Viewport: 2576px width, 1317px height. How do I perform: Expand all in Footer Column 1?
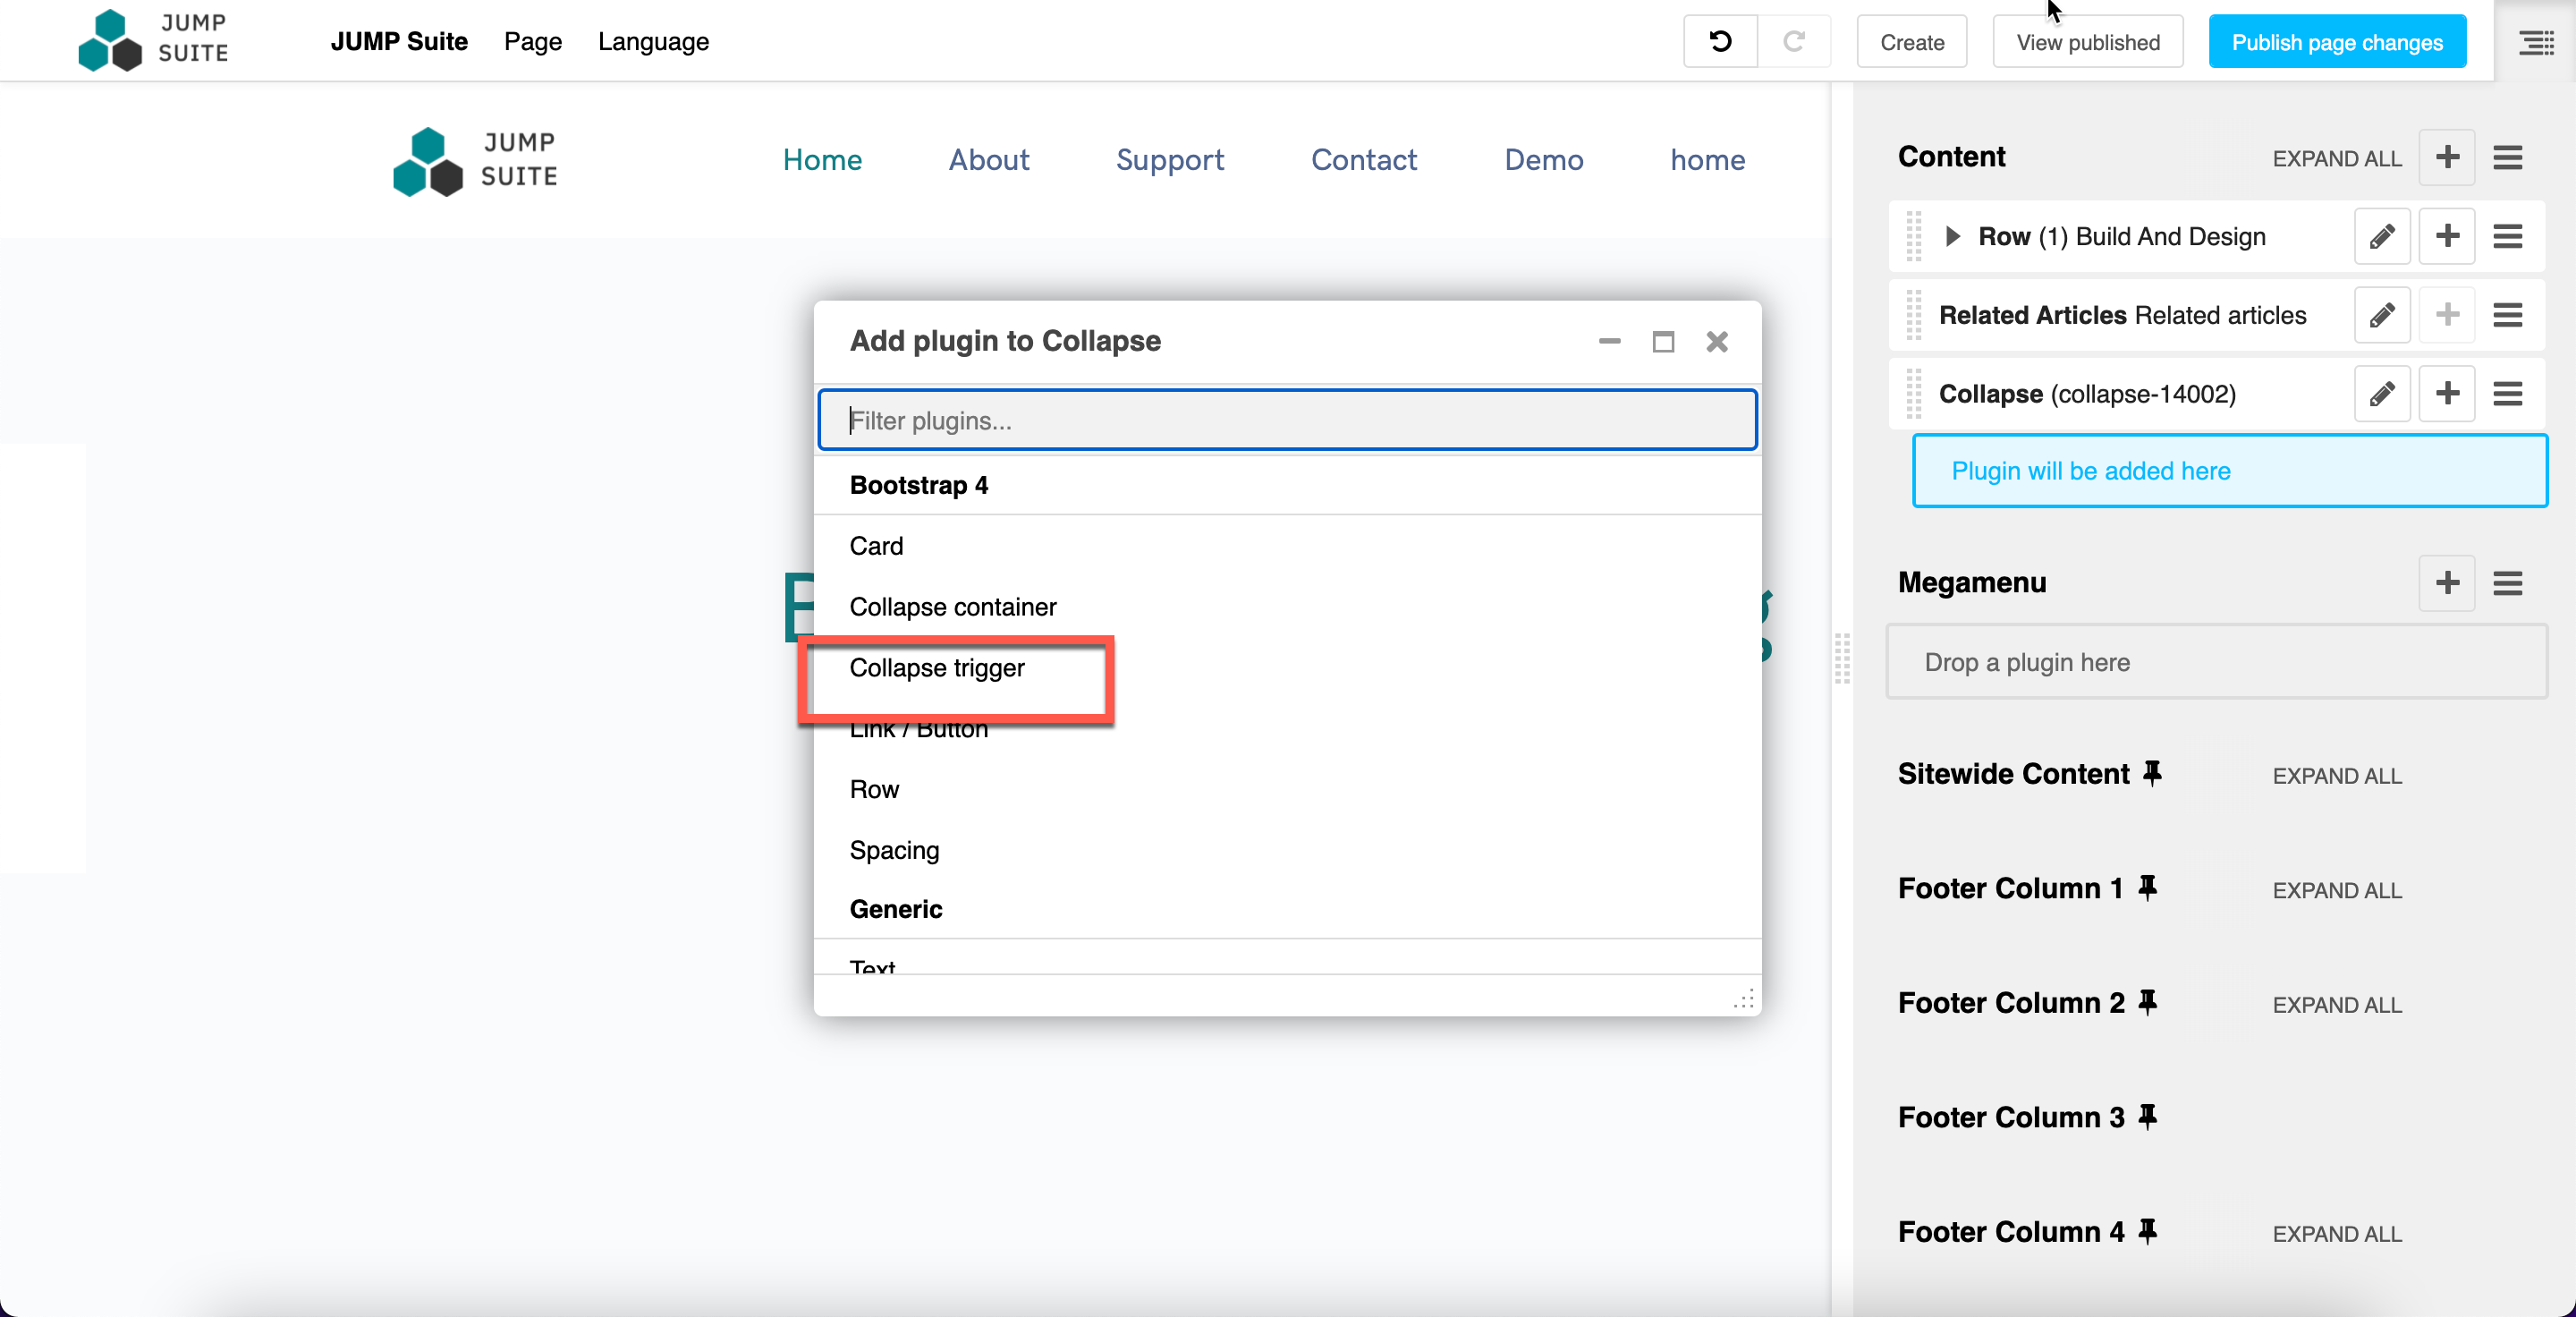click(2336, 890)
